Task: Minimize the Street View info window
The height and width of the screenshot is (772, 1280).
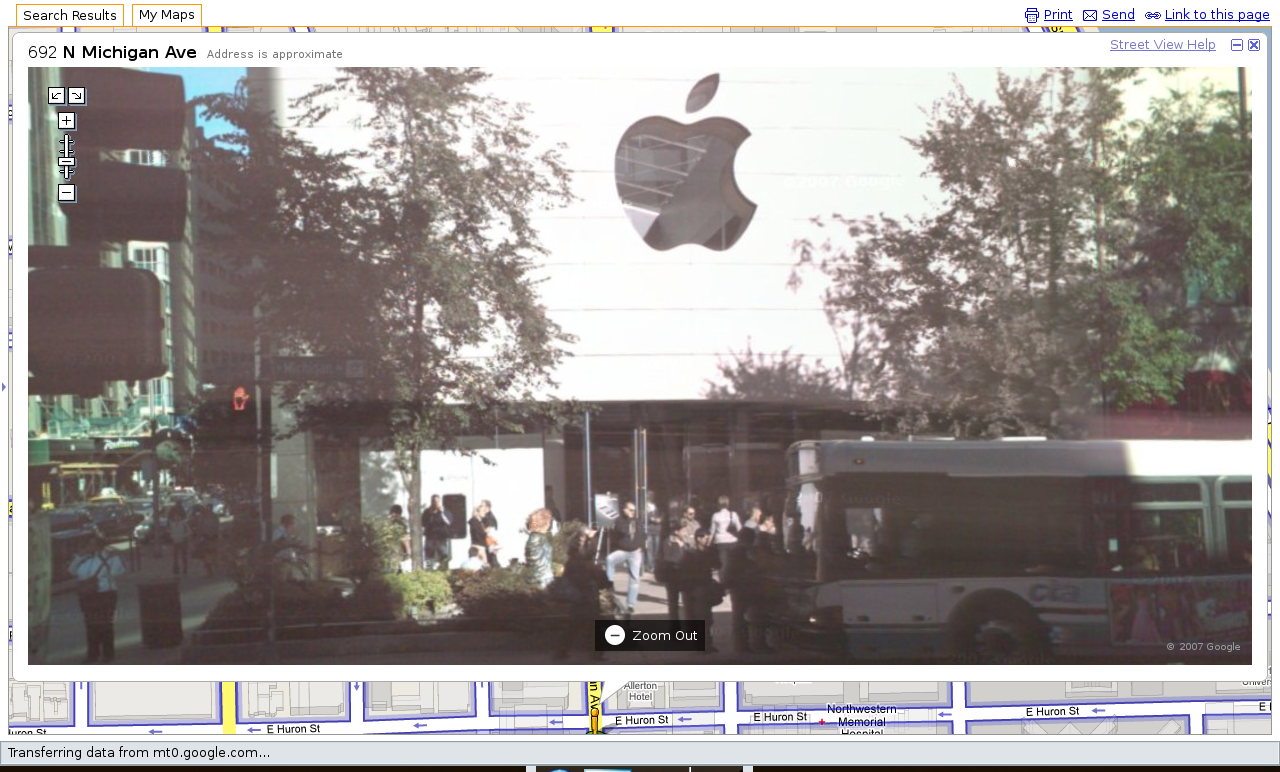Action: coord(1237,45)
